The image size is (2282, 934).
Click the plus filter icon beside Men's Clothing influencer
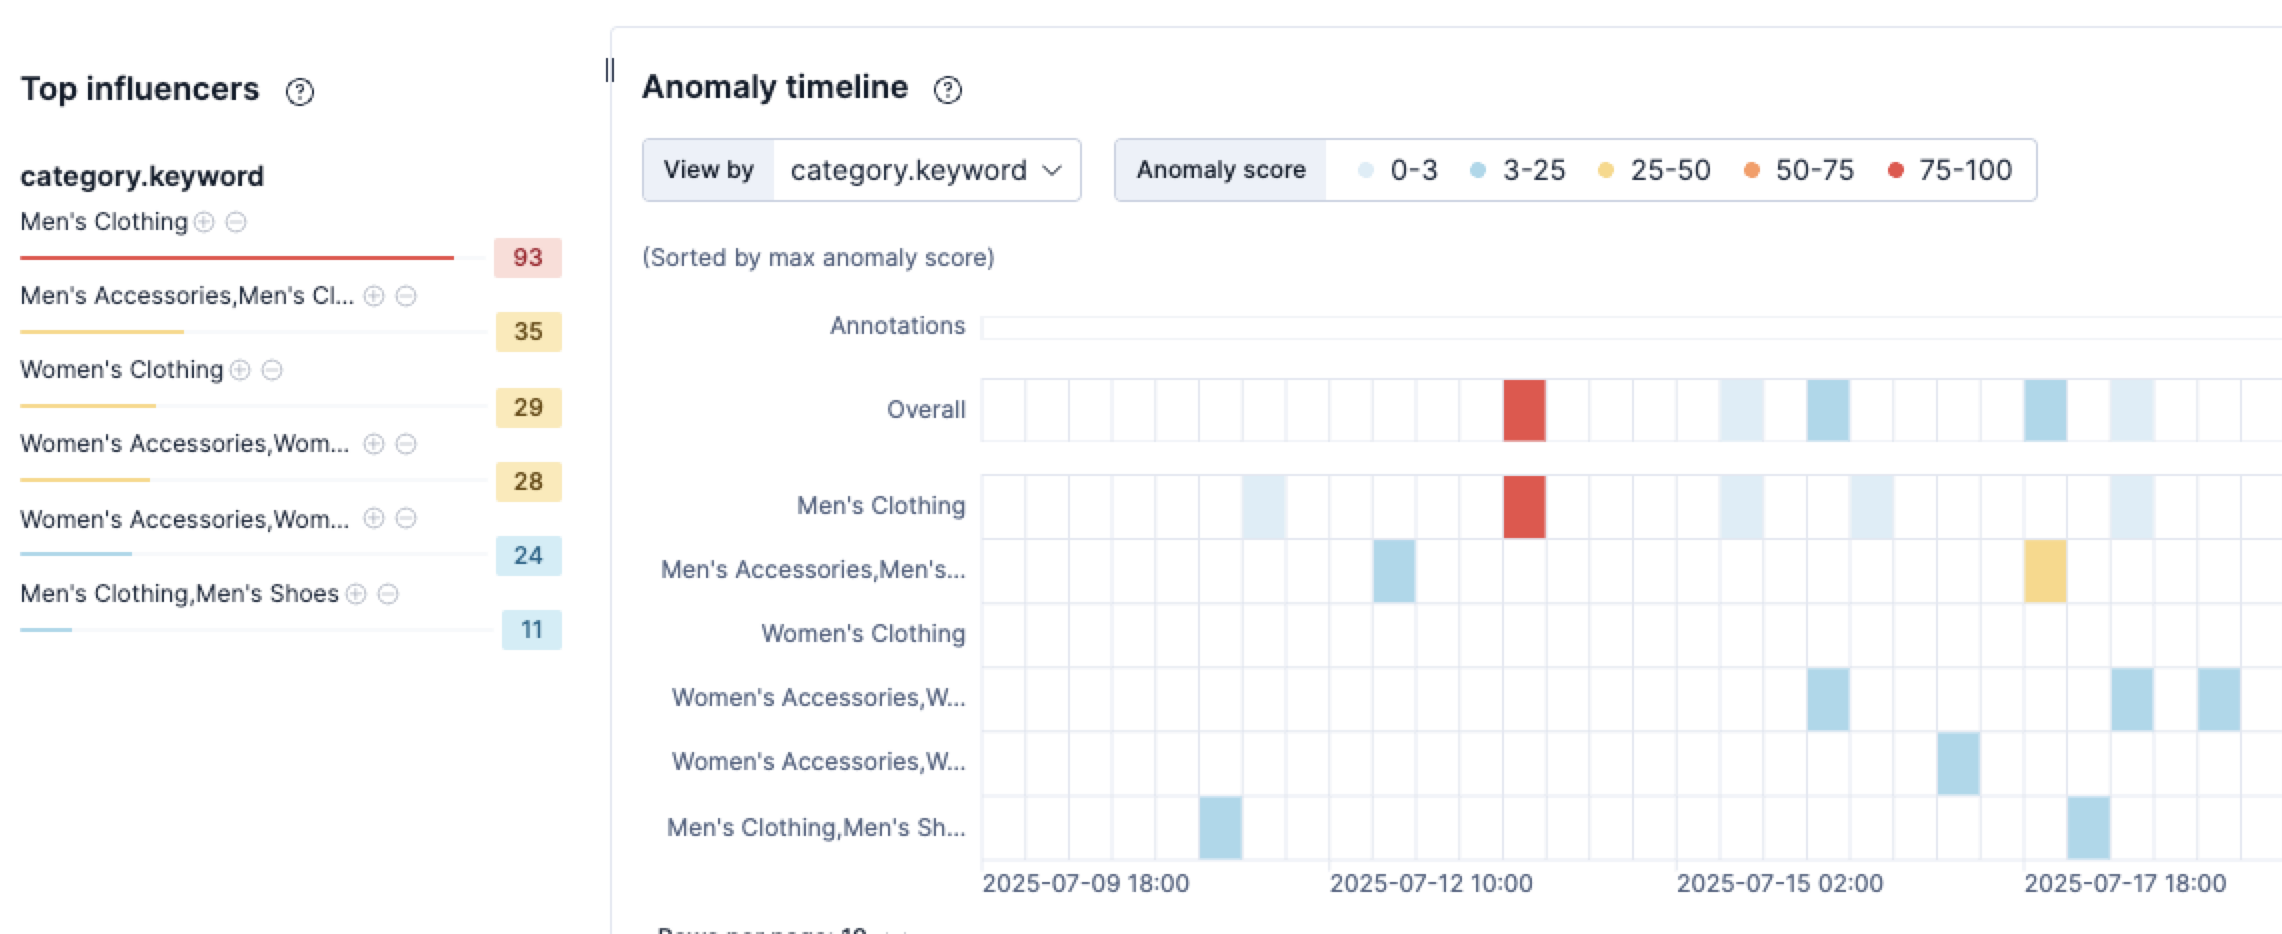(x=203, y=222)
